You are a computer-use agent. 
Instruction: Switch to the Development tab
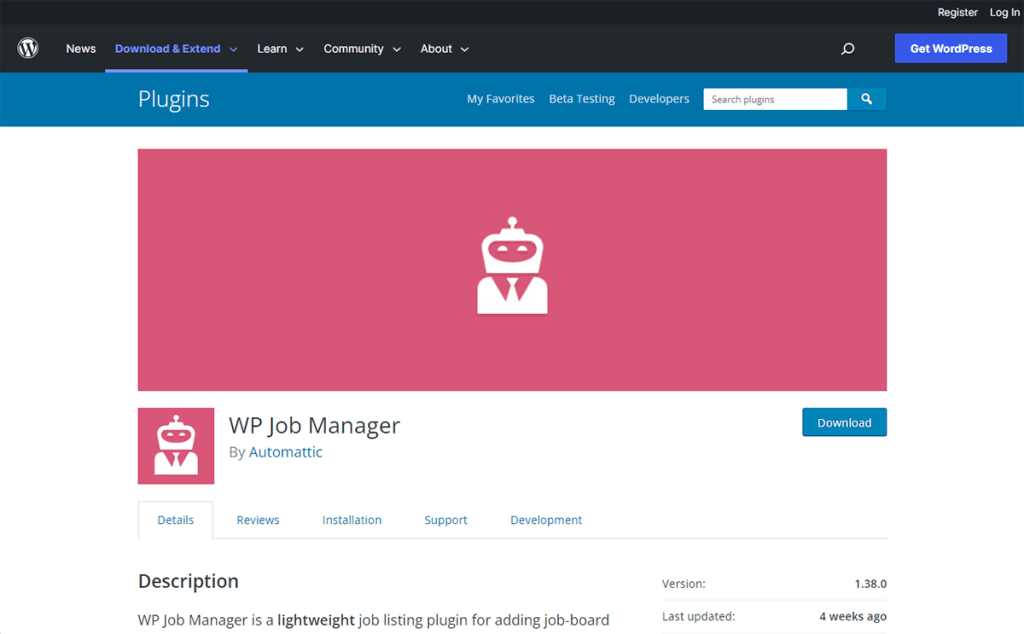pyautogui.click(x=546, y=520)
